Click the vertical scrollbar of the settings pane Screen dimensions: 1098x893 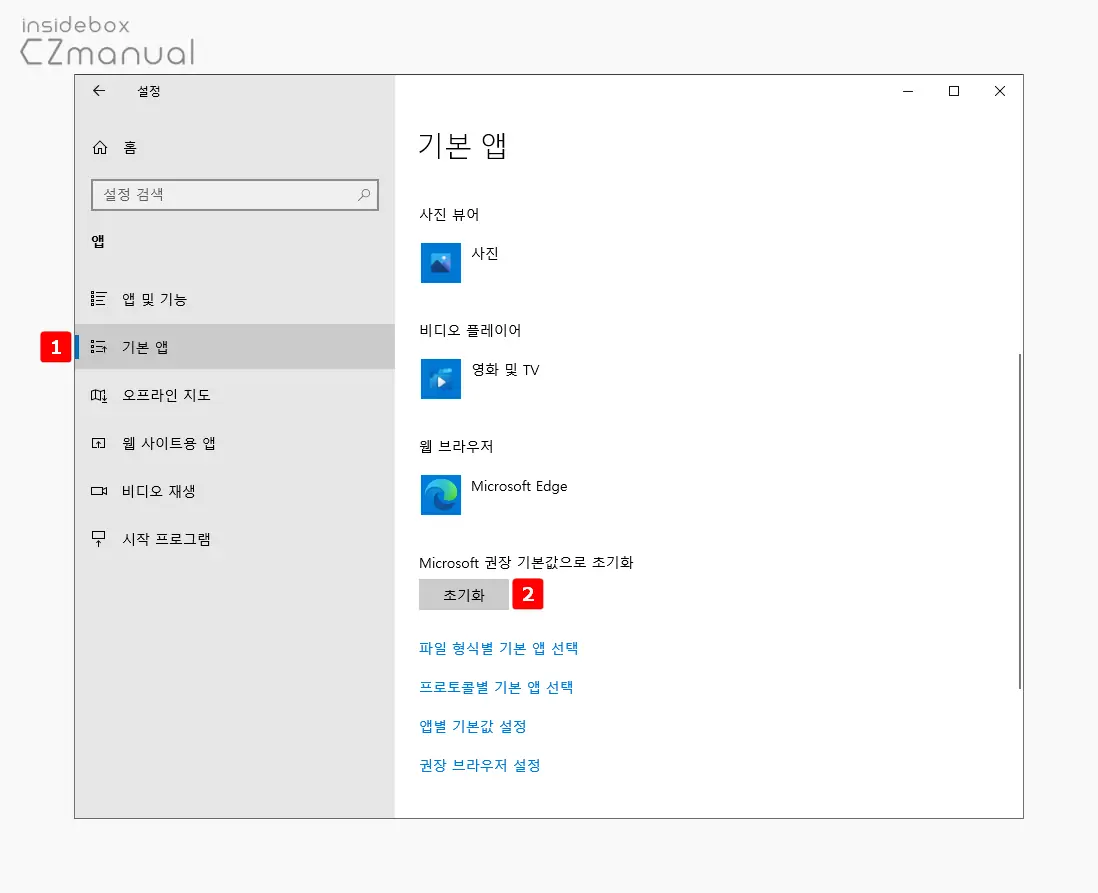[1020, 522]
